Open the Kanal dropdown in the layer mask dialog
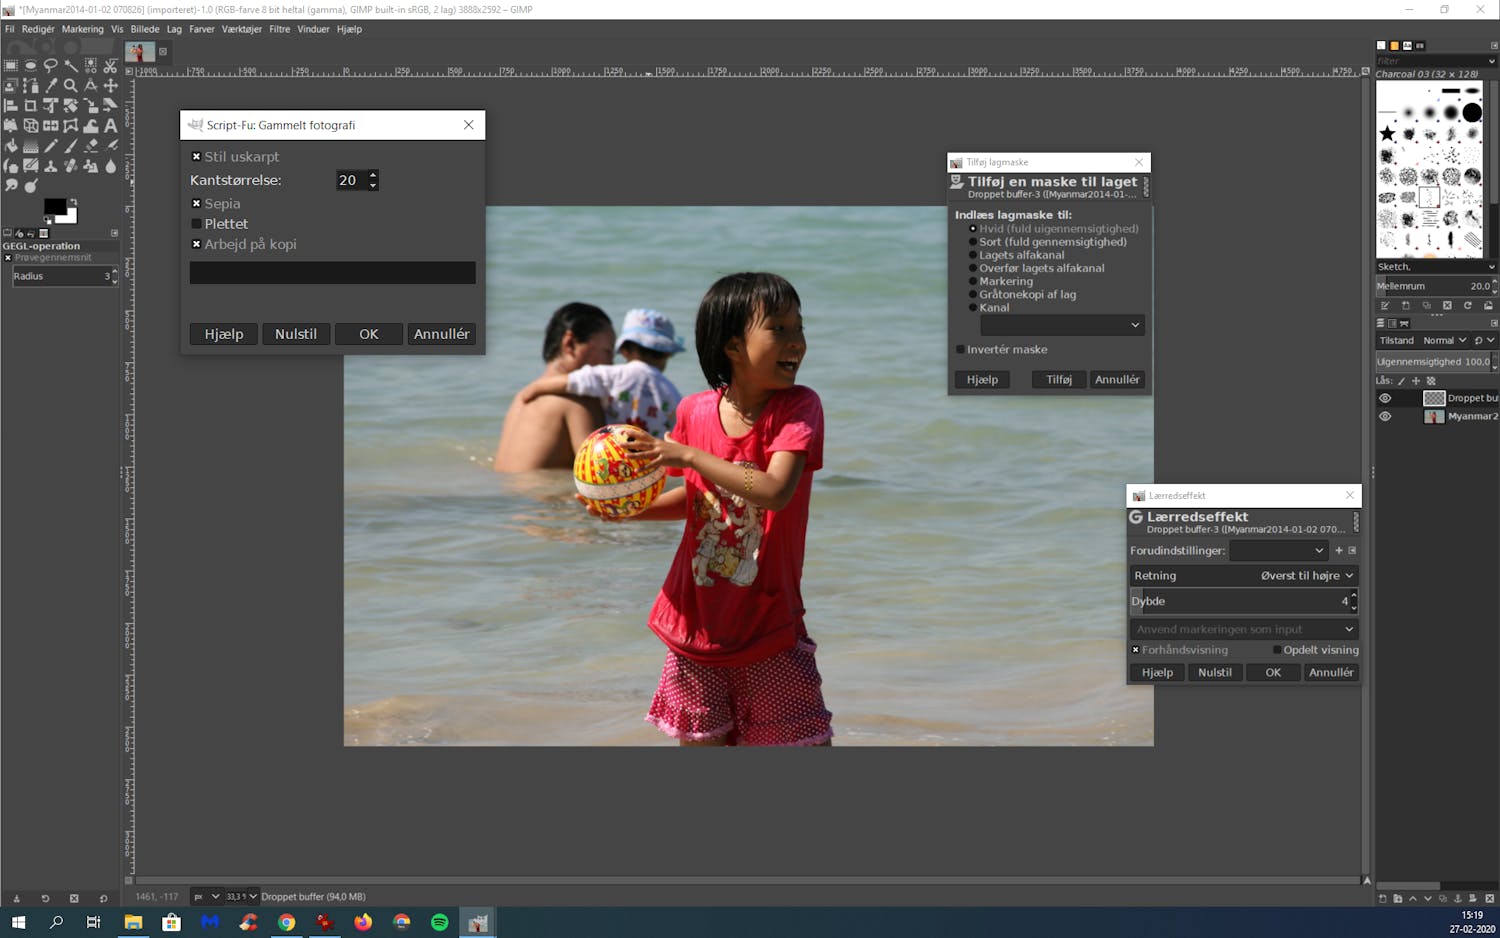The width and height of the screenshot is (1500, 938). (1061, 325)
